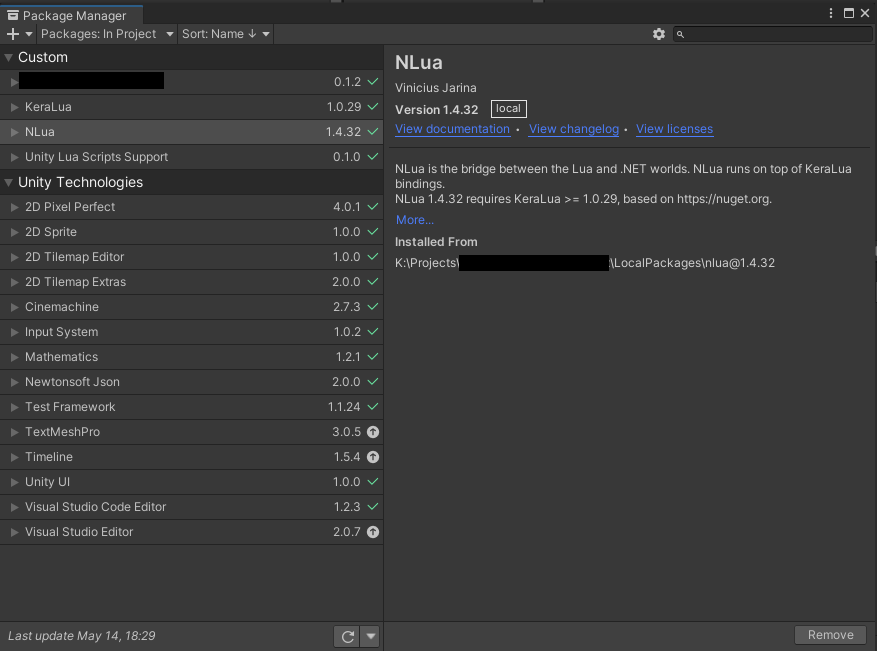Open the Sort: Name dropdown
Image resolution: width=877 pixels, height=651 pixels.
[225, 33]
